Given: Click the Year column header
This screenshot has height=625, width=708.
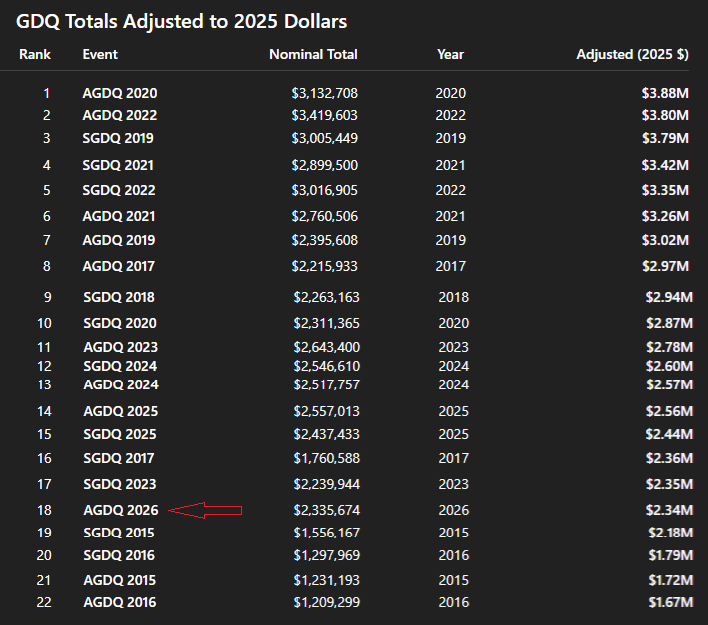Looking at the screenshot, I should coord(450,55).
